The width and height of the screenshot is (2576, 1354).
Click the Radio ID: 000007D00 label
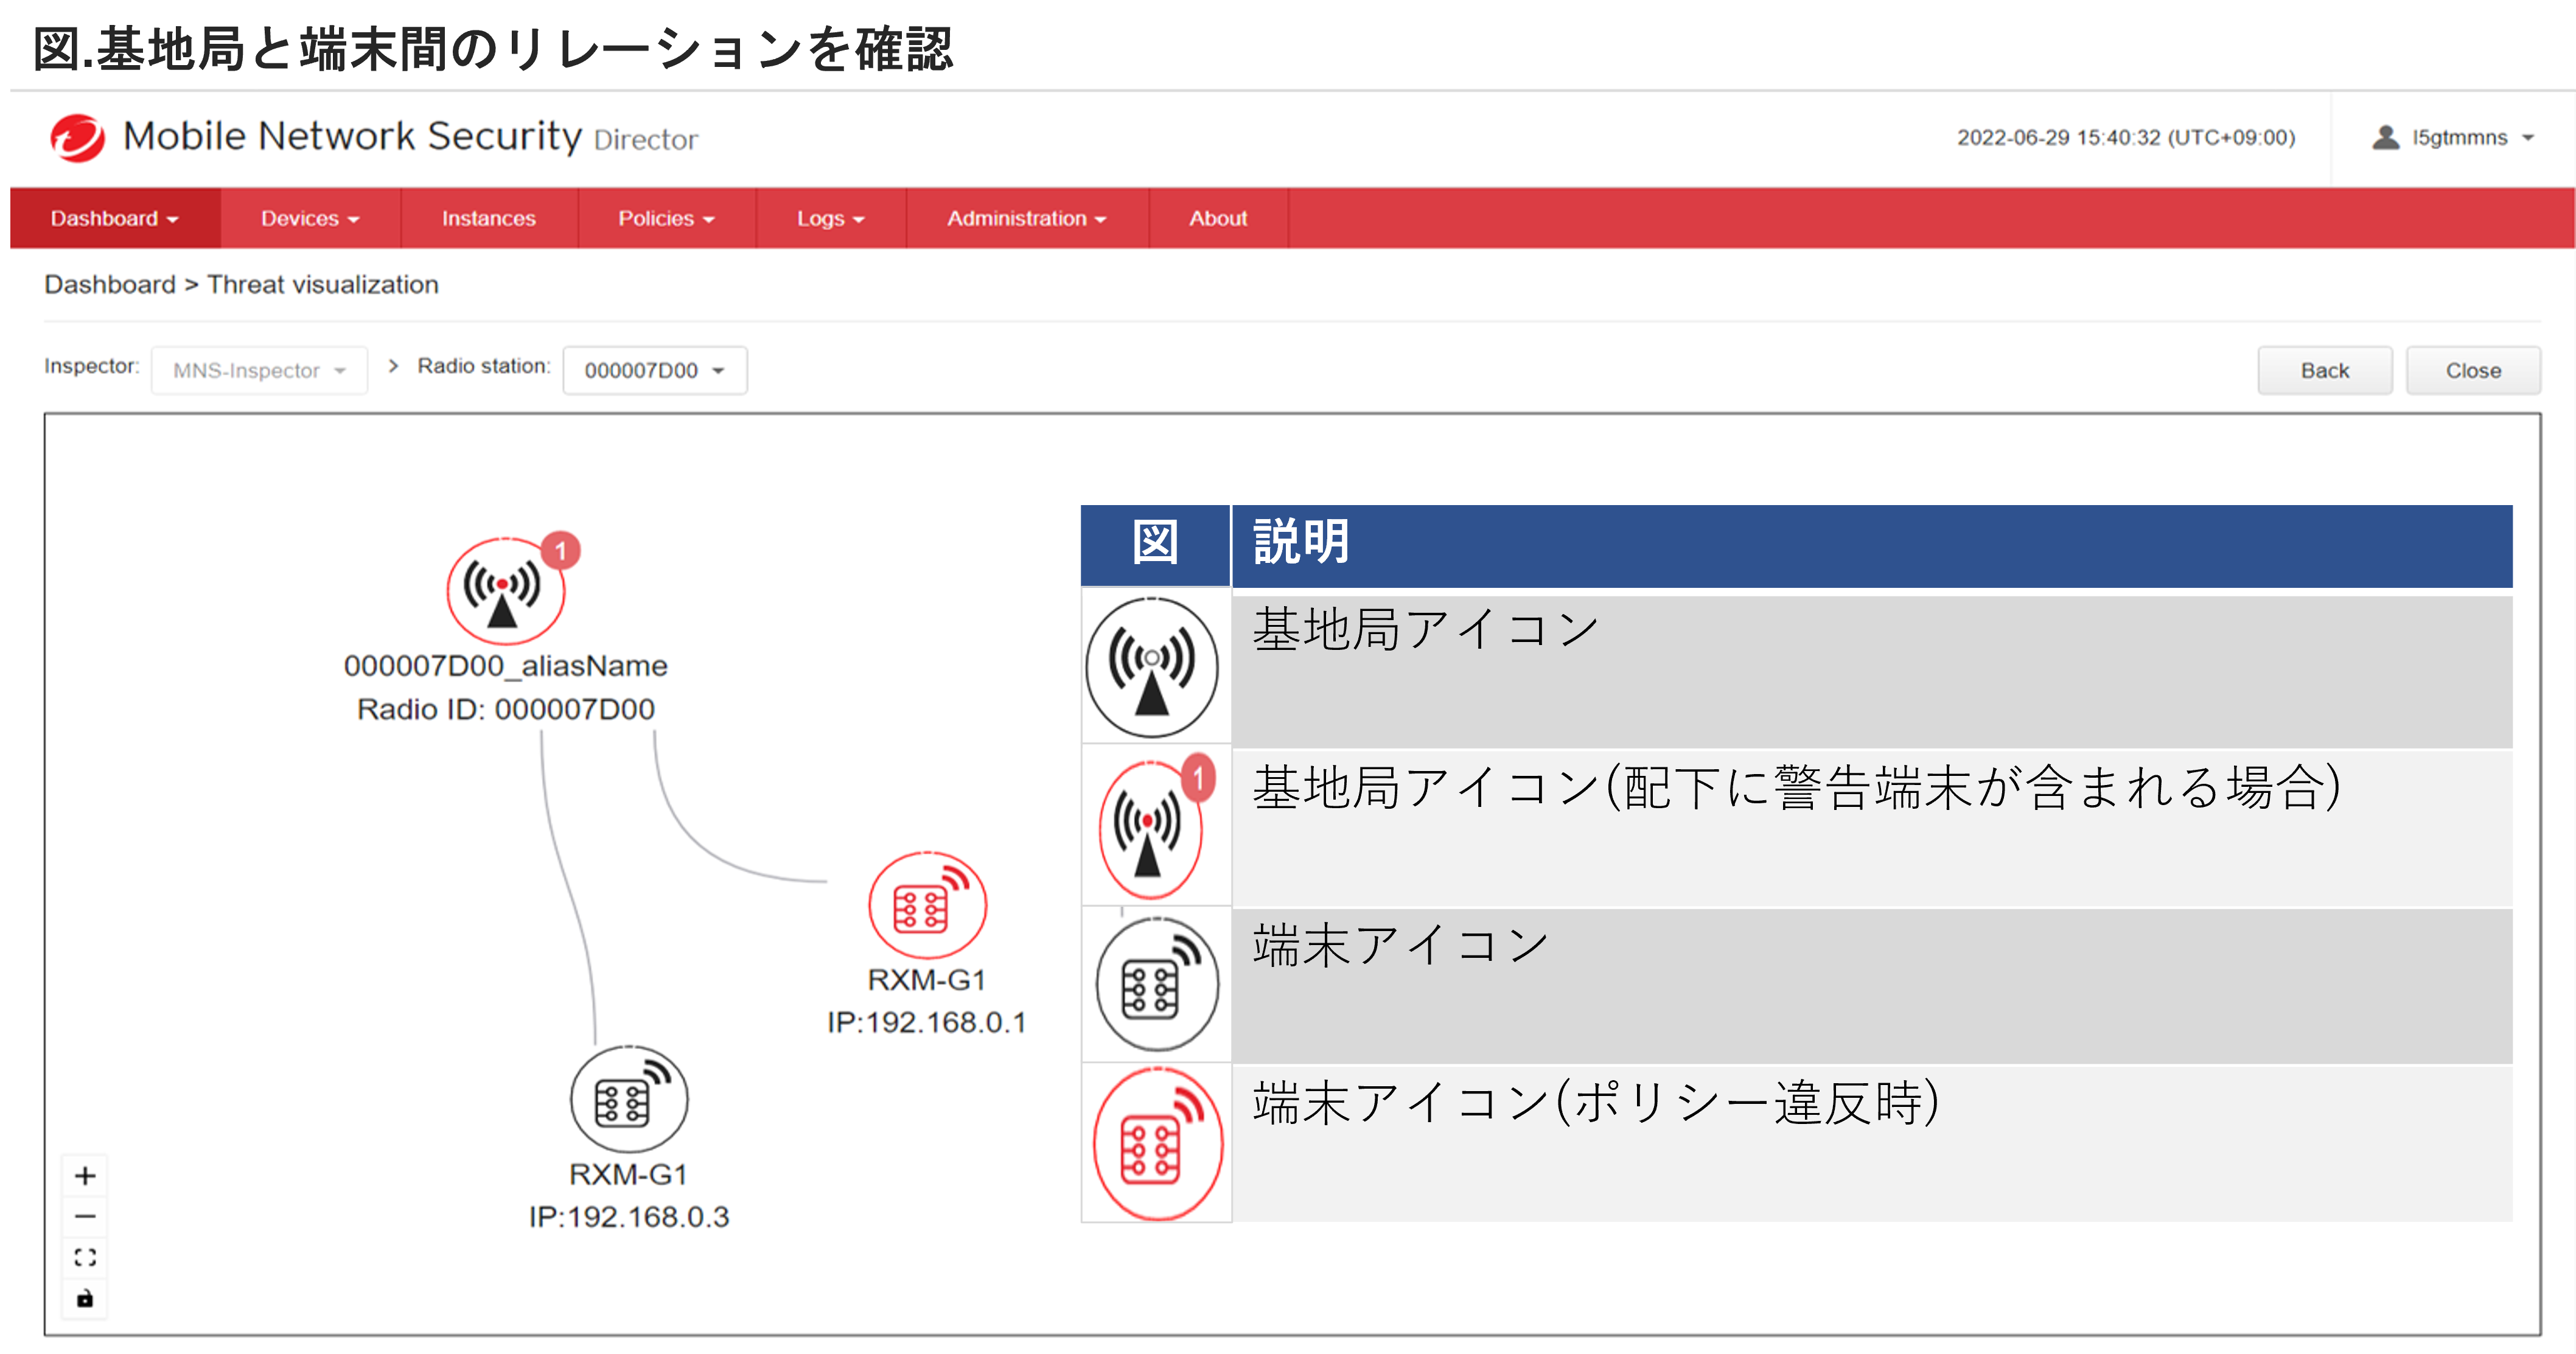[506, 709]
